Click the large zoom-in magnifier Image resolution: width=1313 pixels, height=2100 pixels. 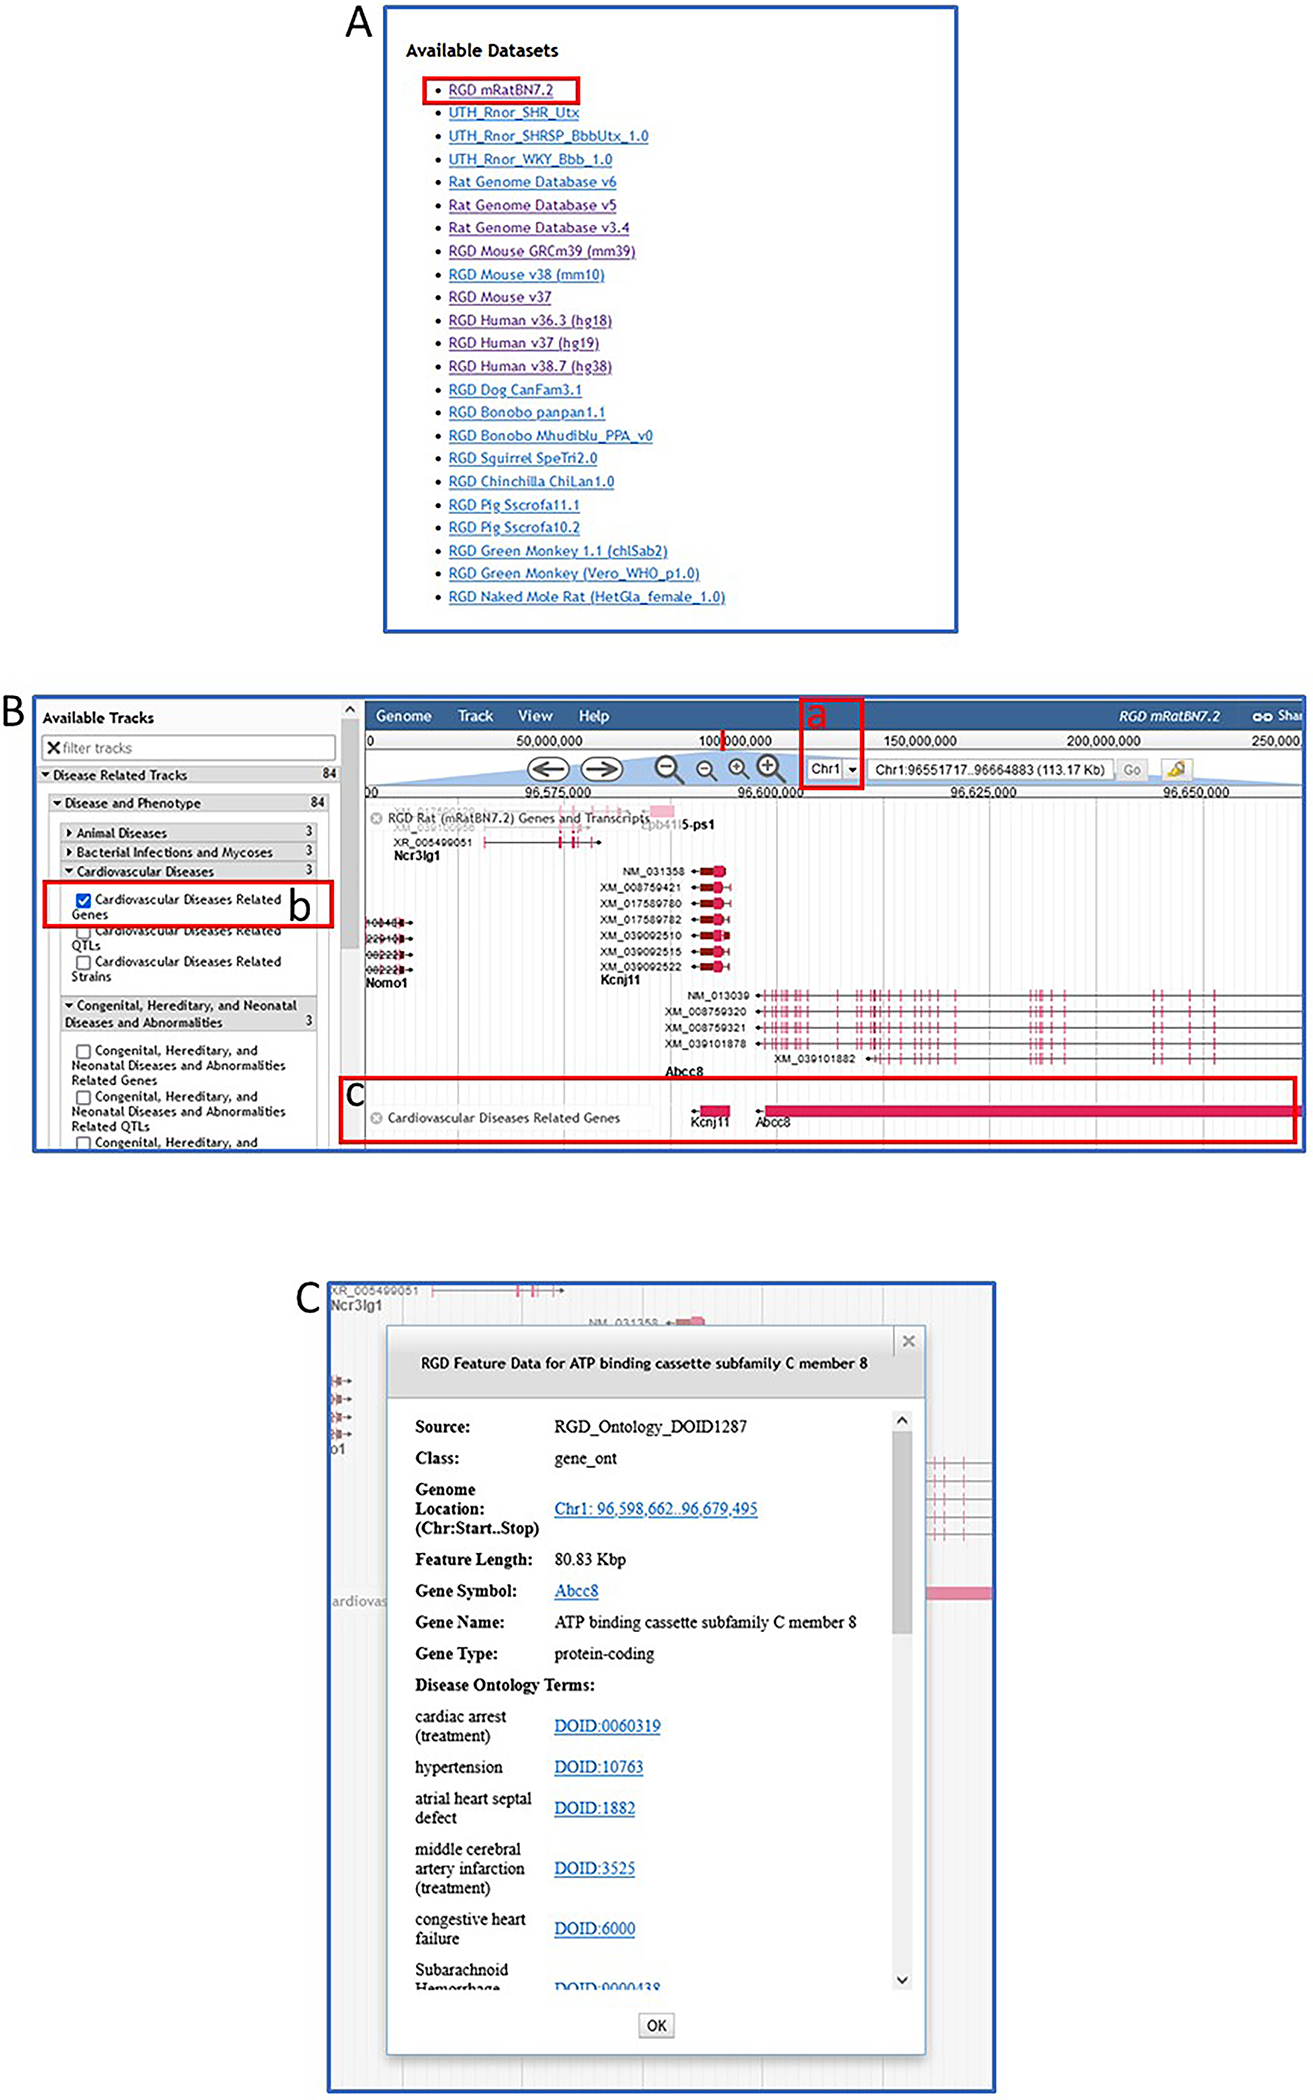pos(770,768)
